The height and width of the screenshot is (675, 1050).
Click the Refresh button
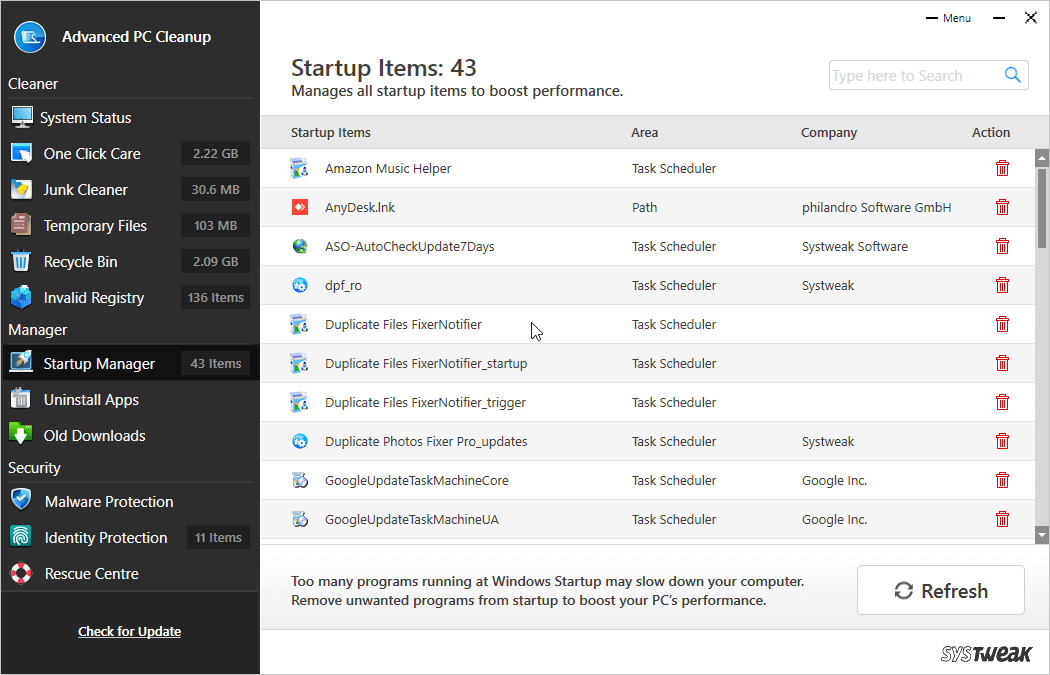[x=941, y=590]
